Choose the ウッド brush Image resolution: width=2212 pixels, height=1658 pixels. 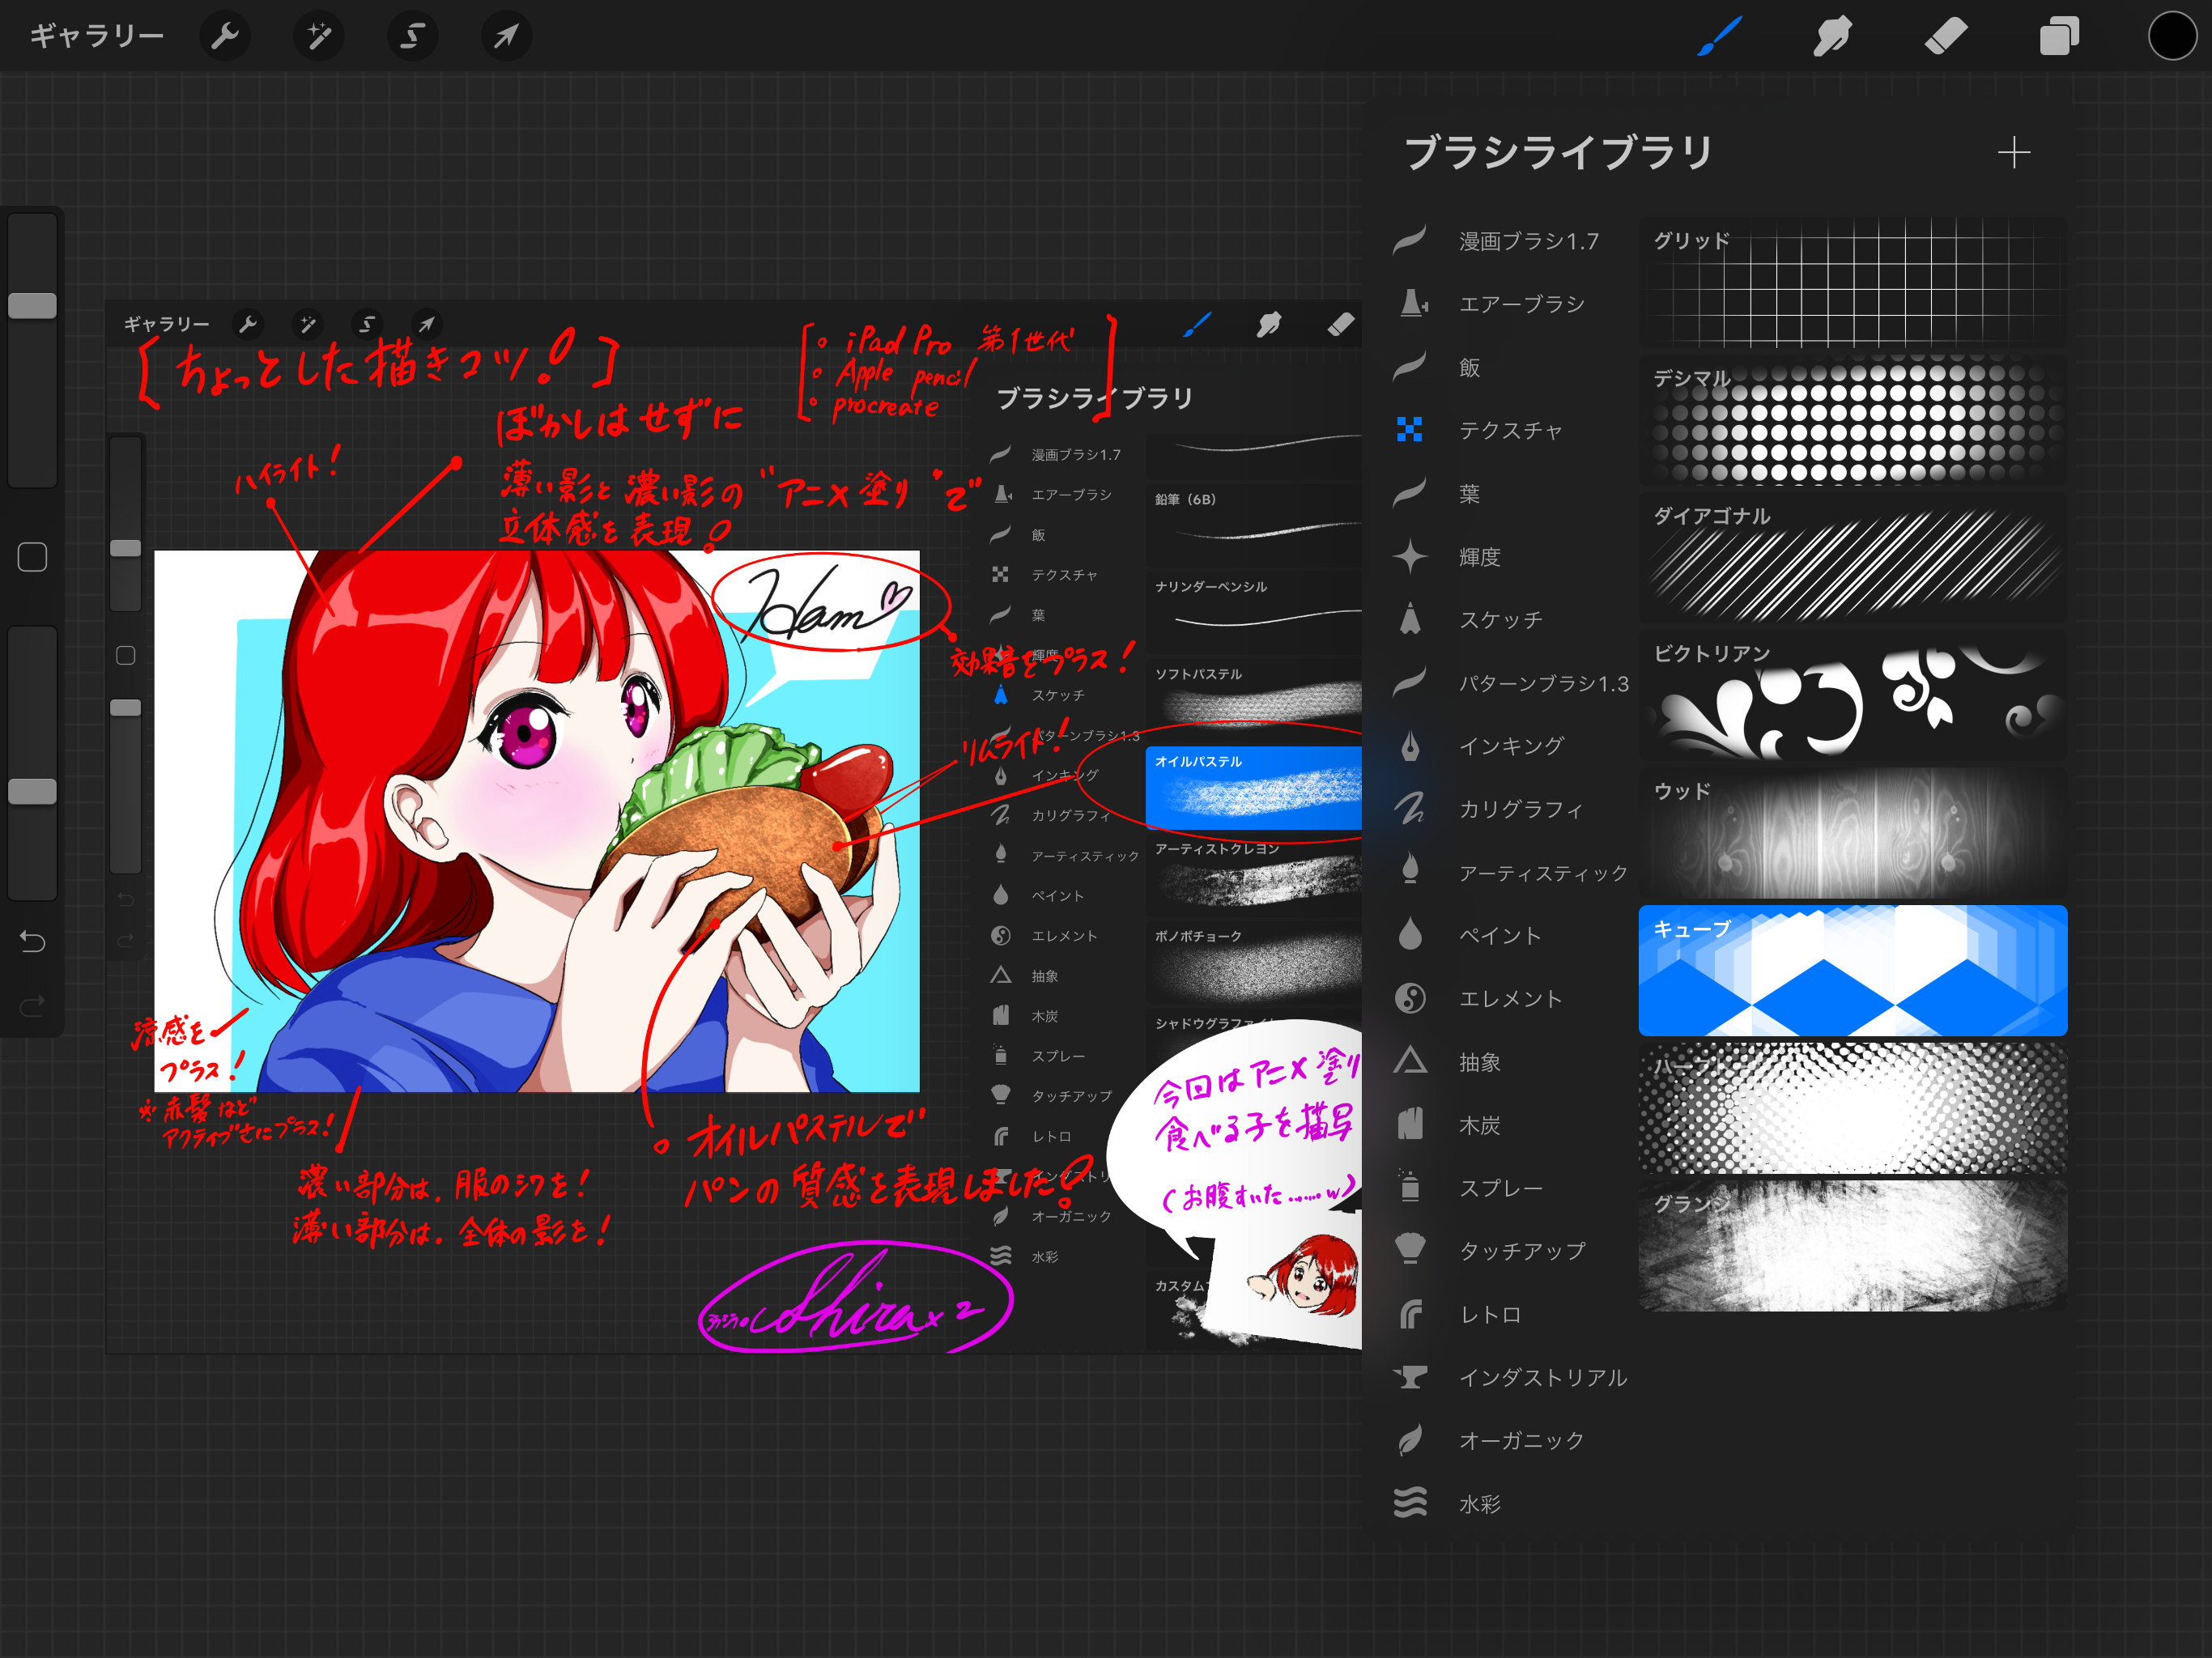pos(1852,833)
